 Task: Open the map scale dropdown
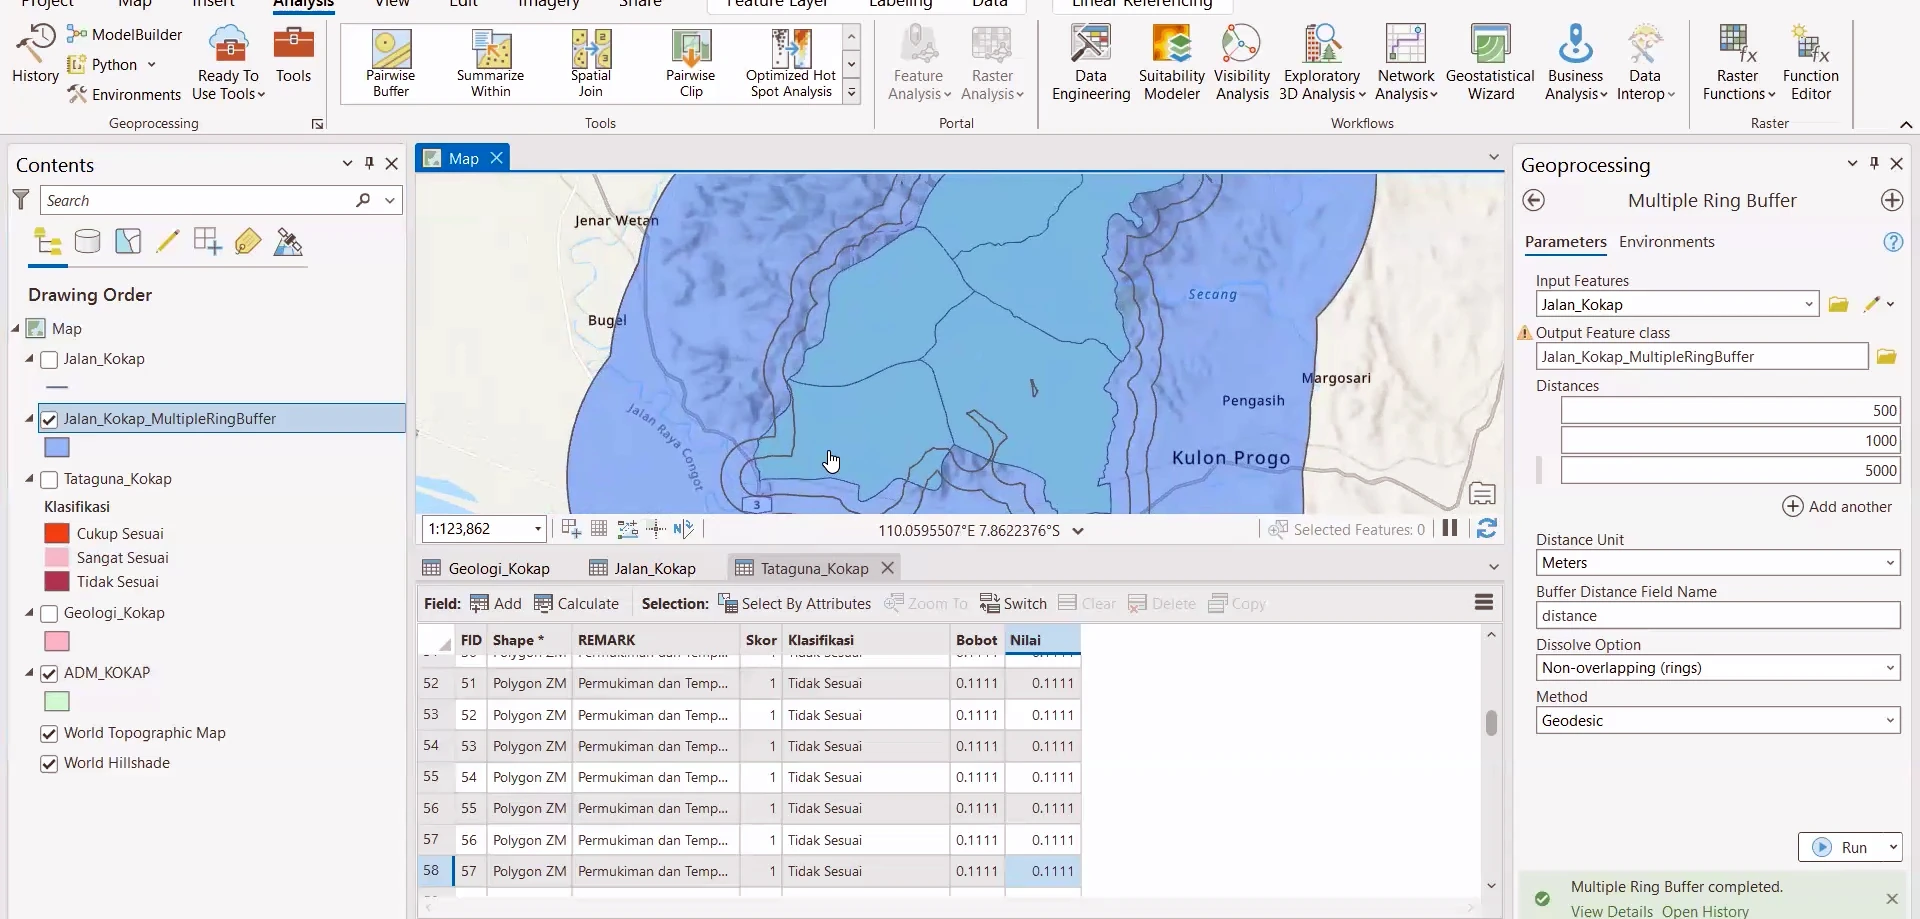click(x=538, y=528)
